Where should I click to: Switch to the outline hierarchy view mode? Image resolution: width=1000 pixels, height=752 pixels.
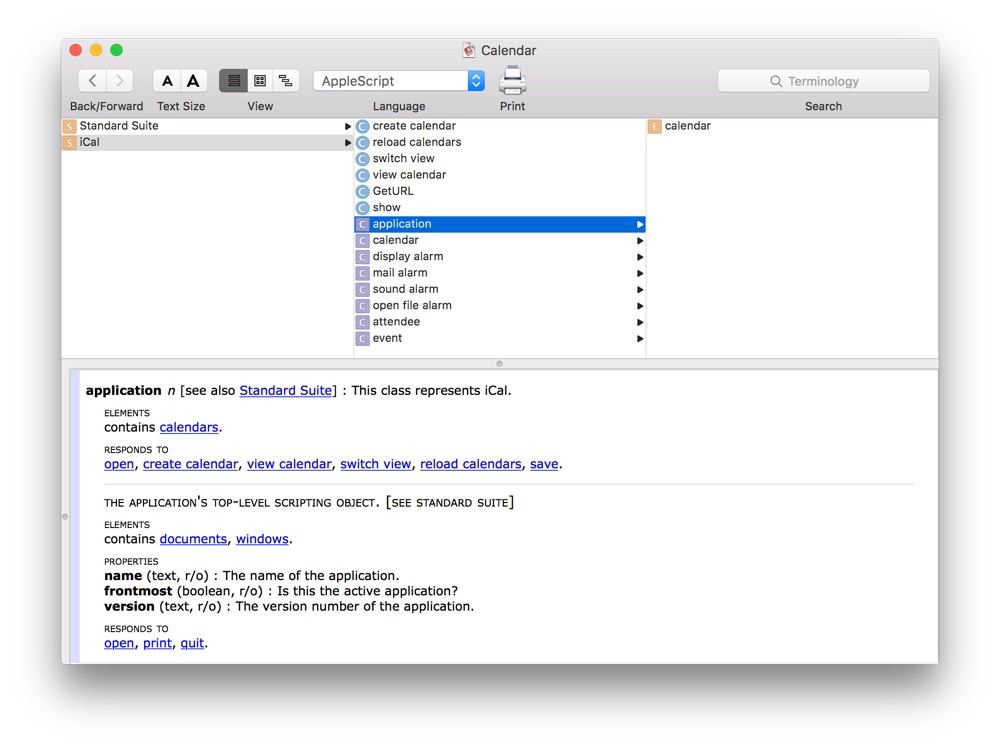pyautogui.click(x=286, y=81)
